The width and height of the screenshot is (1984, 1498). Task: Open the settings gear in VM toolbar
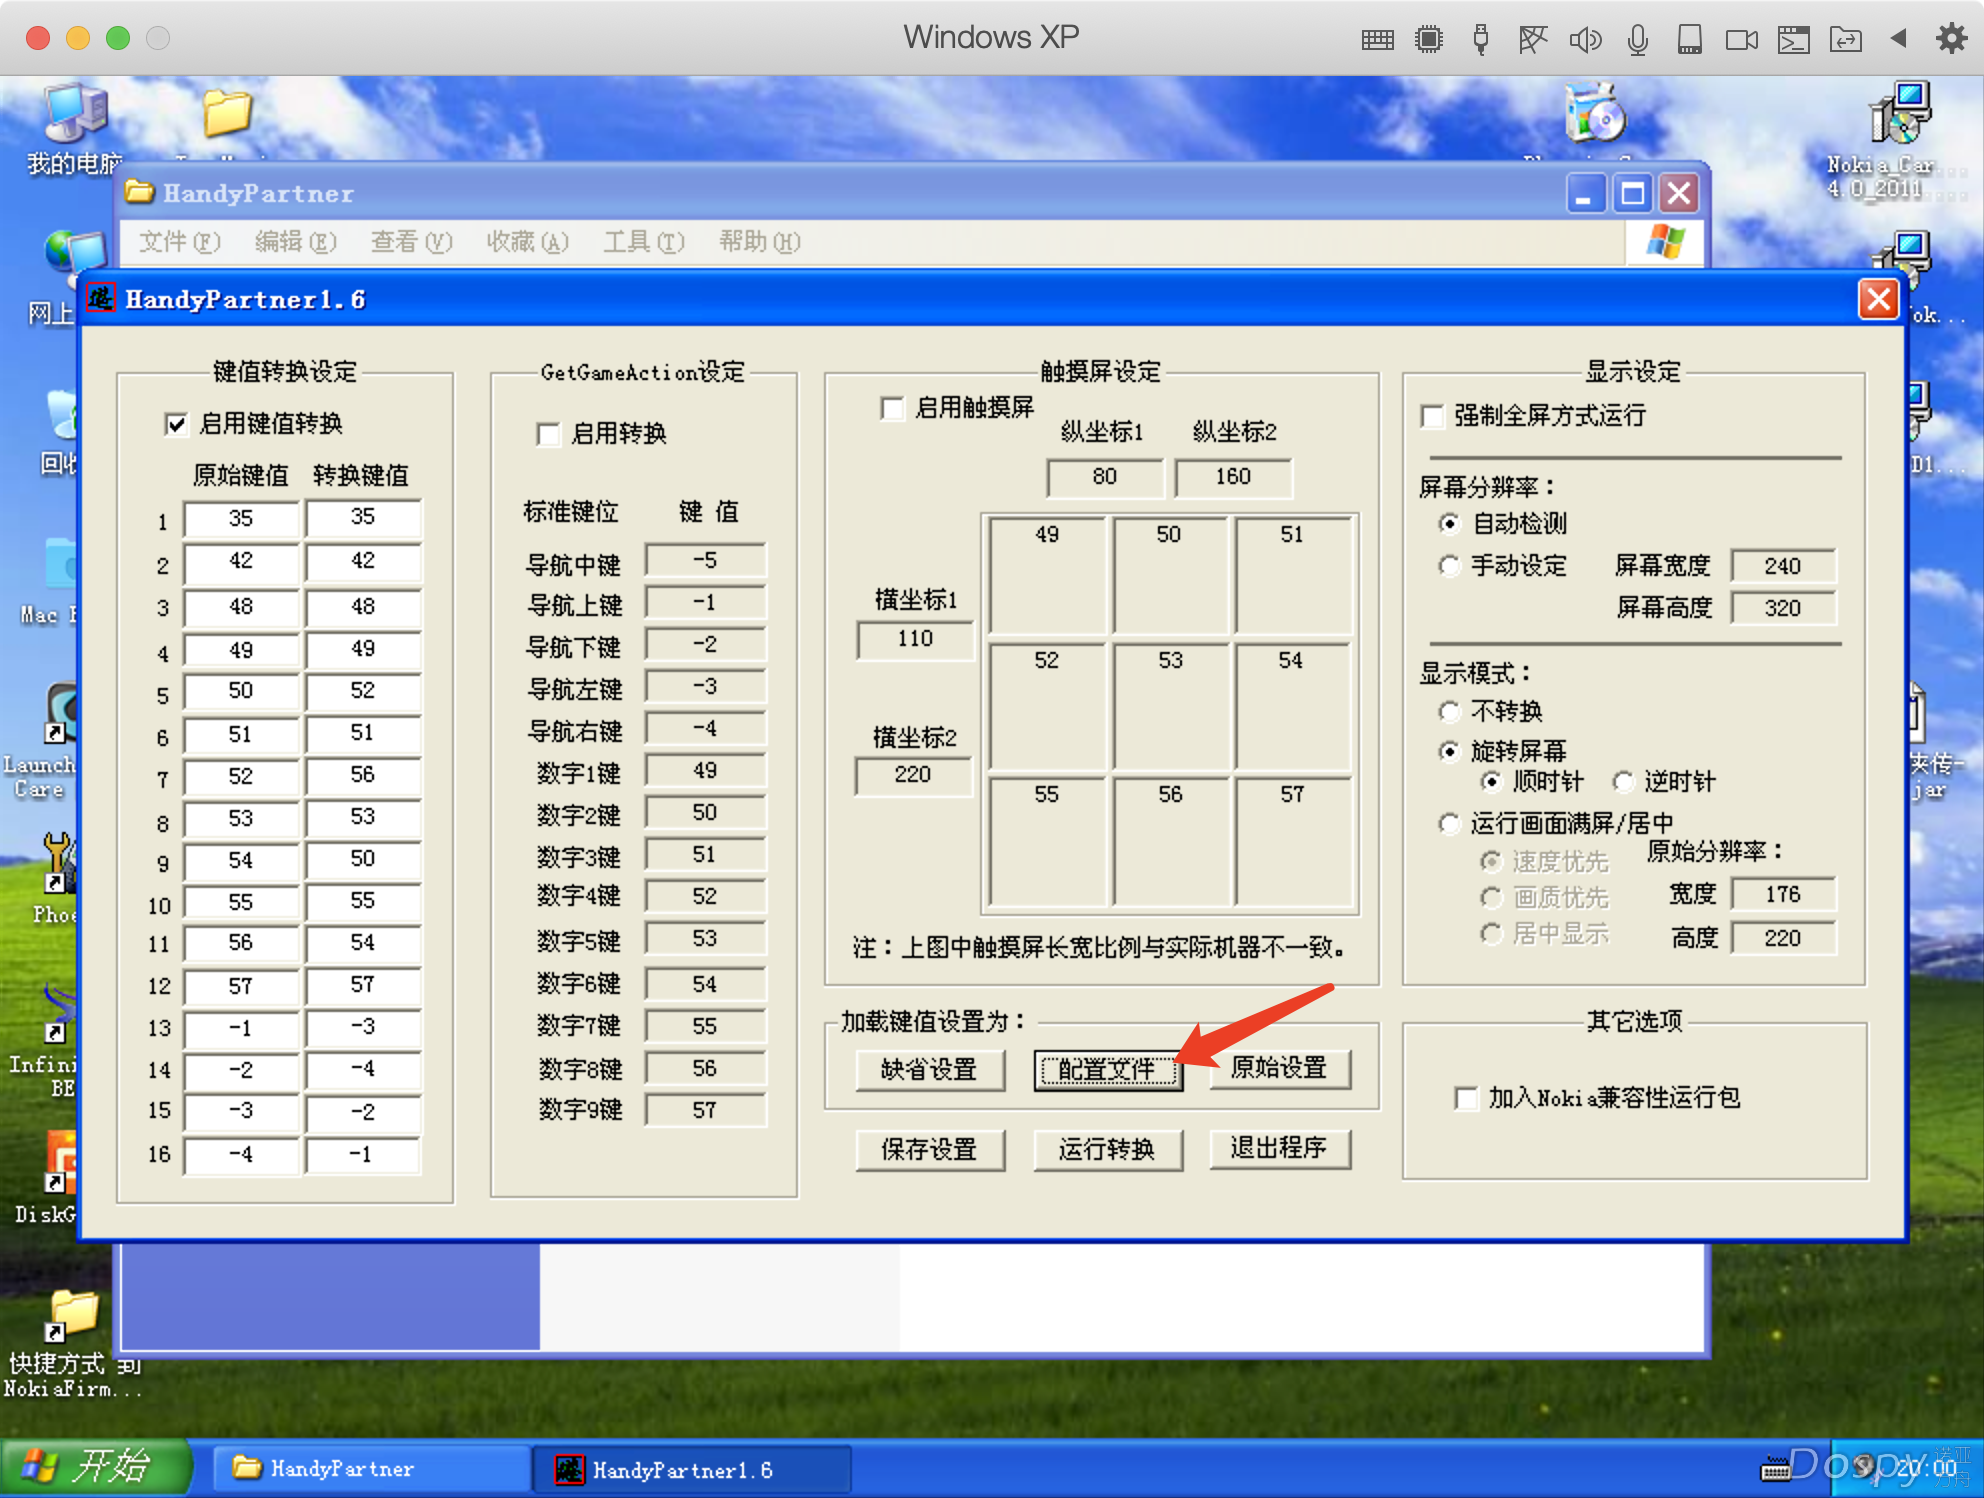pos(1951,38)
